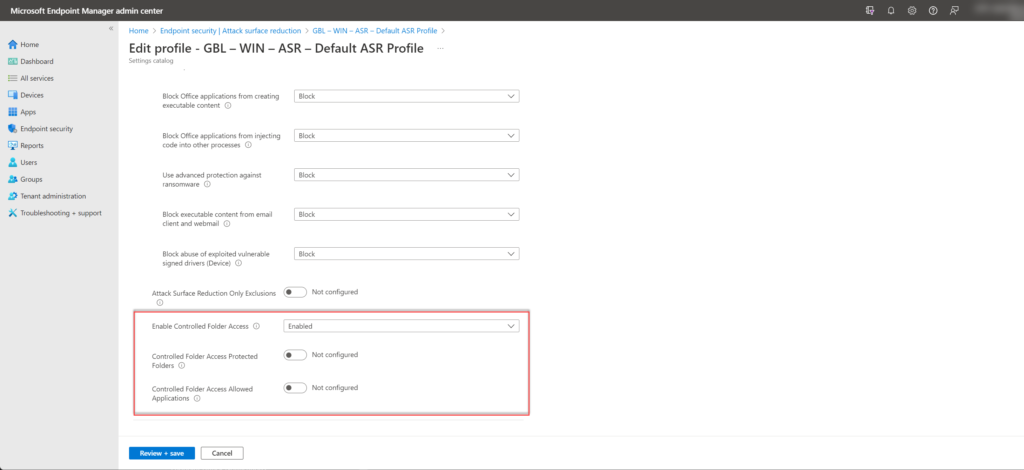This screenshot has width=1024, height=470.
Task: Click the Troubleshooting + support icon
Action: 12,213
